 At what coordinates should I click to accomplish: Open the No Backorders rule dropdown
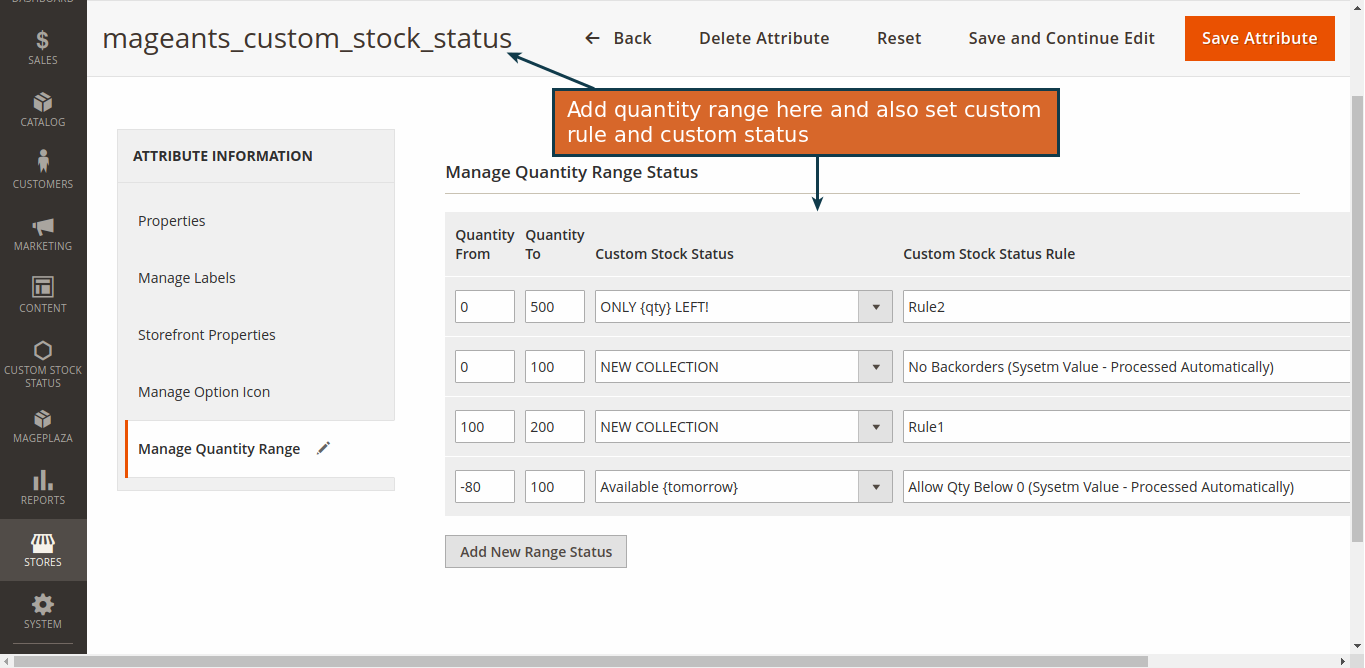1126,367
